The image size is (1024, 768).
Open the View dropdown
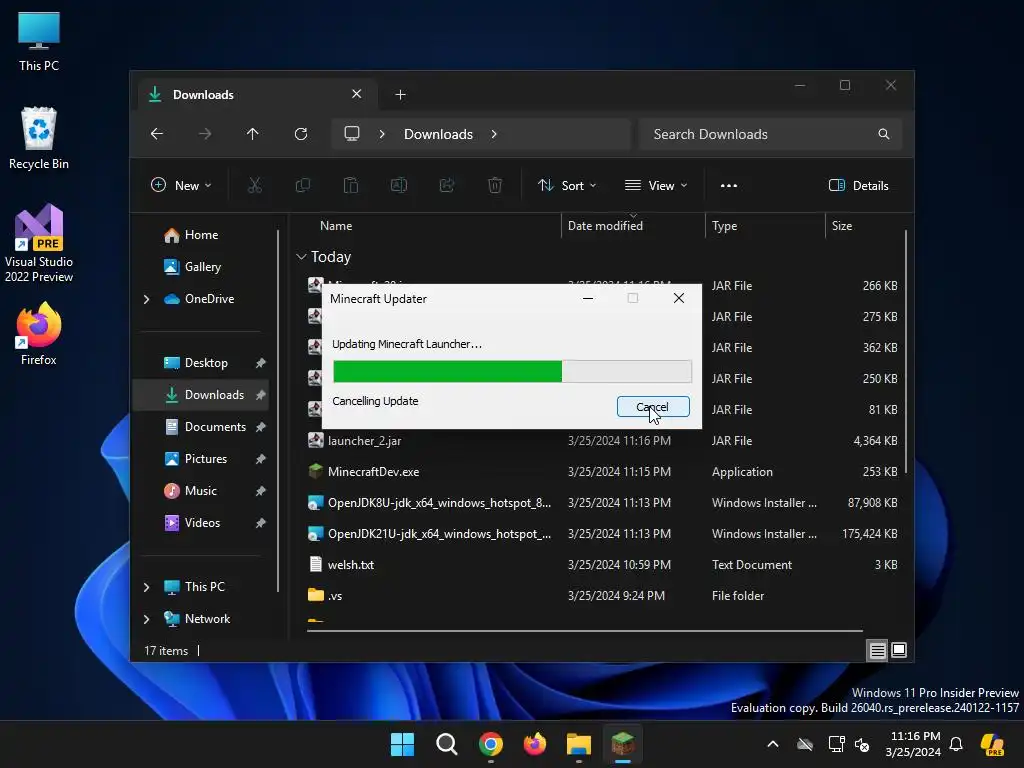pos(656,185)
